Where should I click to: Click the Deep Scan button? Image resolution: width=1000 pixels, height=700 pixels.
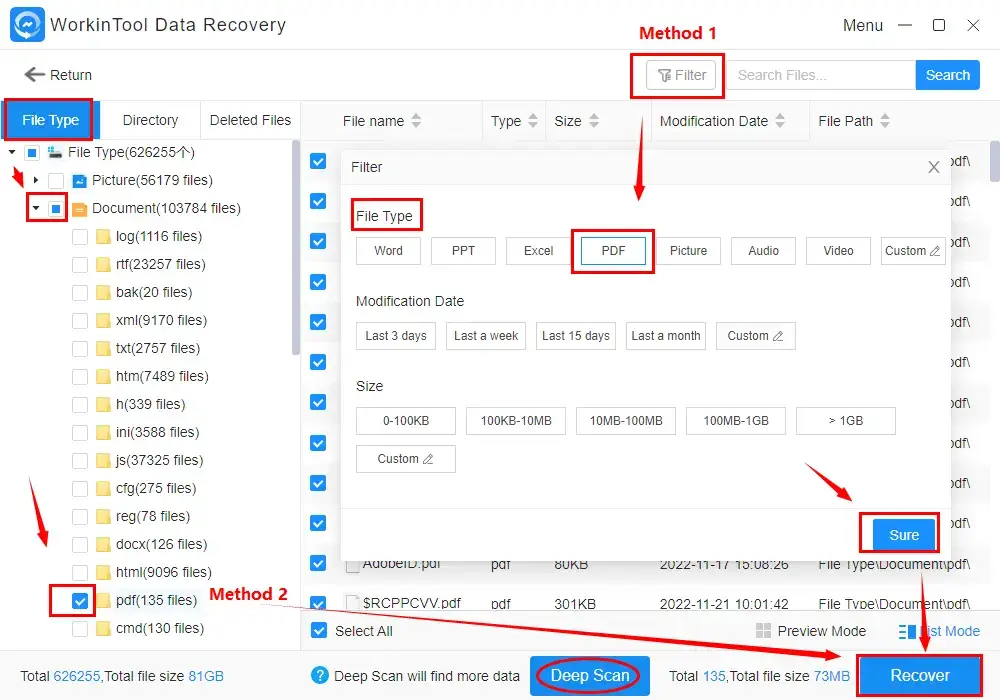[590, 676]
